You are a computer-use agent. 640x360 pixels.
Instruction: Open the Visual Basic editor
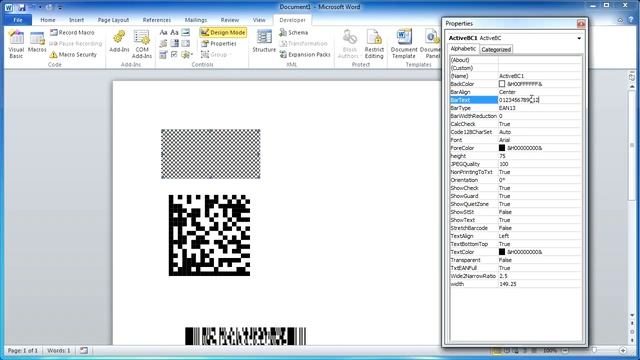tap(16, 44)
